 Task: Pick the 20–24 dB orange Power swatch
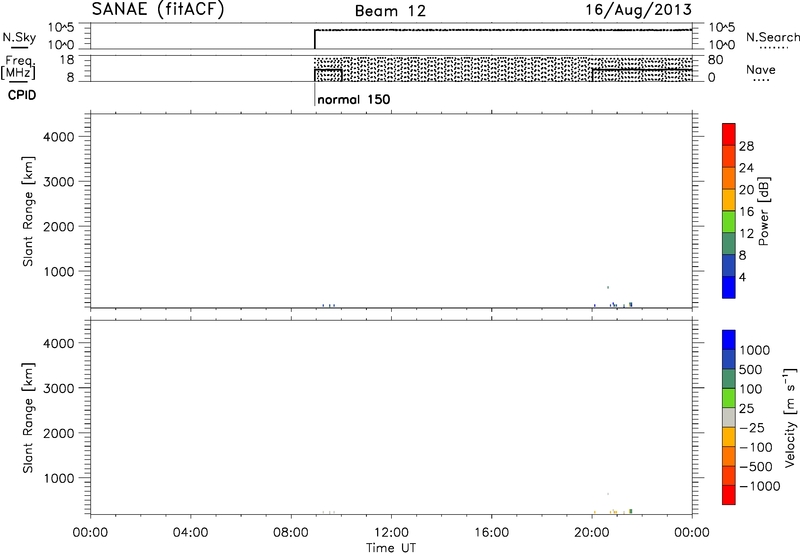pyautogui.click(x=729, y=178)
